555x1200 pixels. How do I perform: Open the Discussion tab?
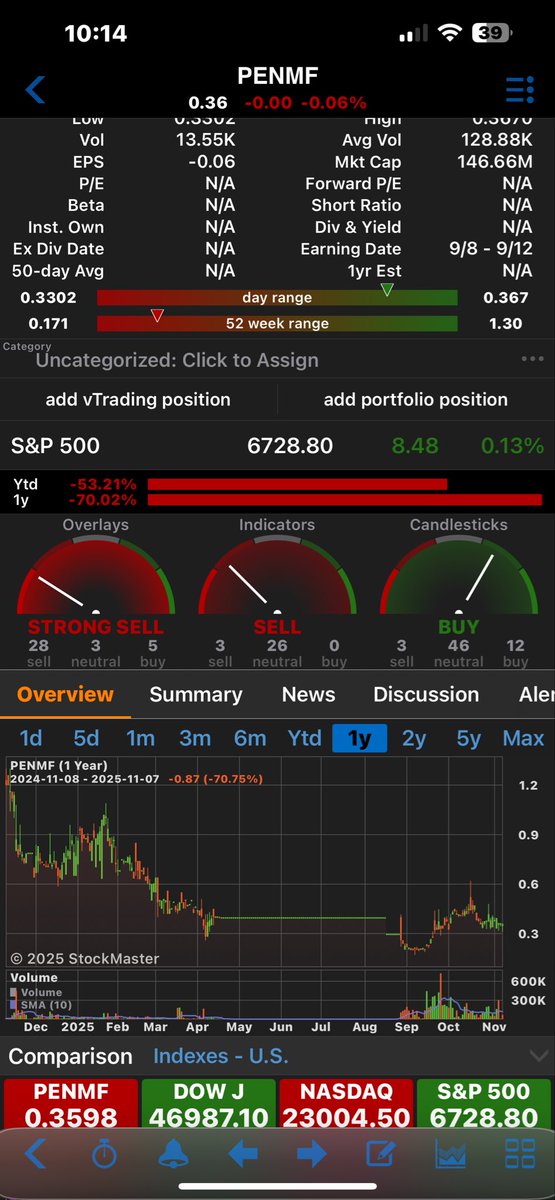426,694
